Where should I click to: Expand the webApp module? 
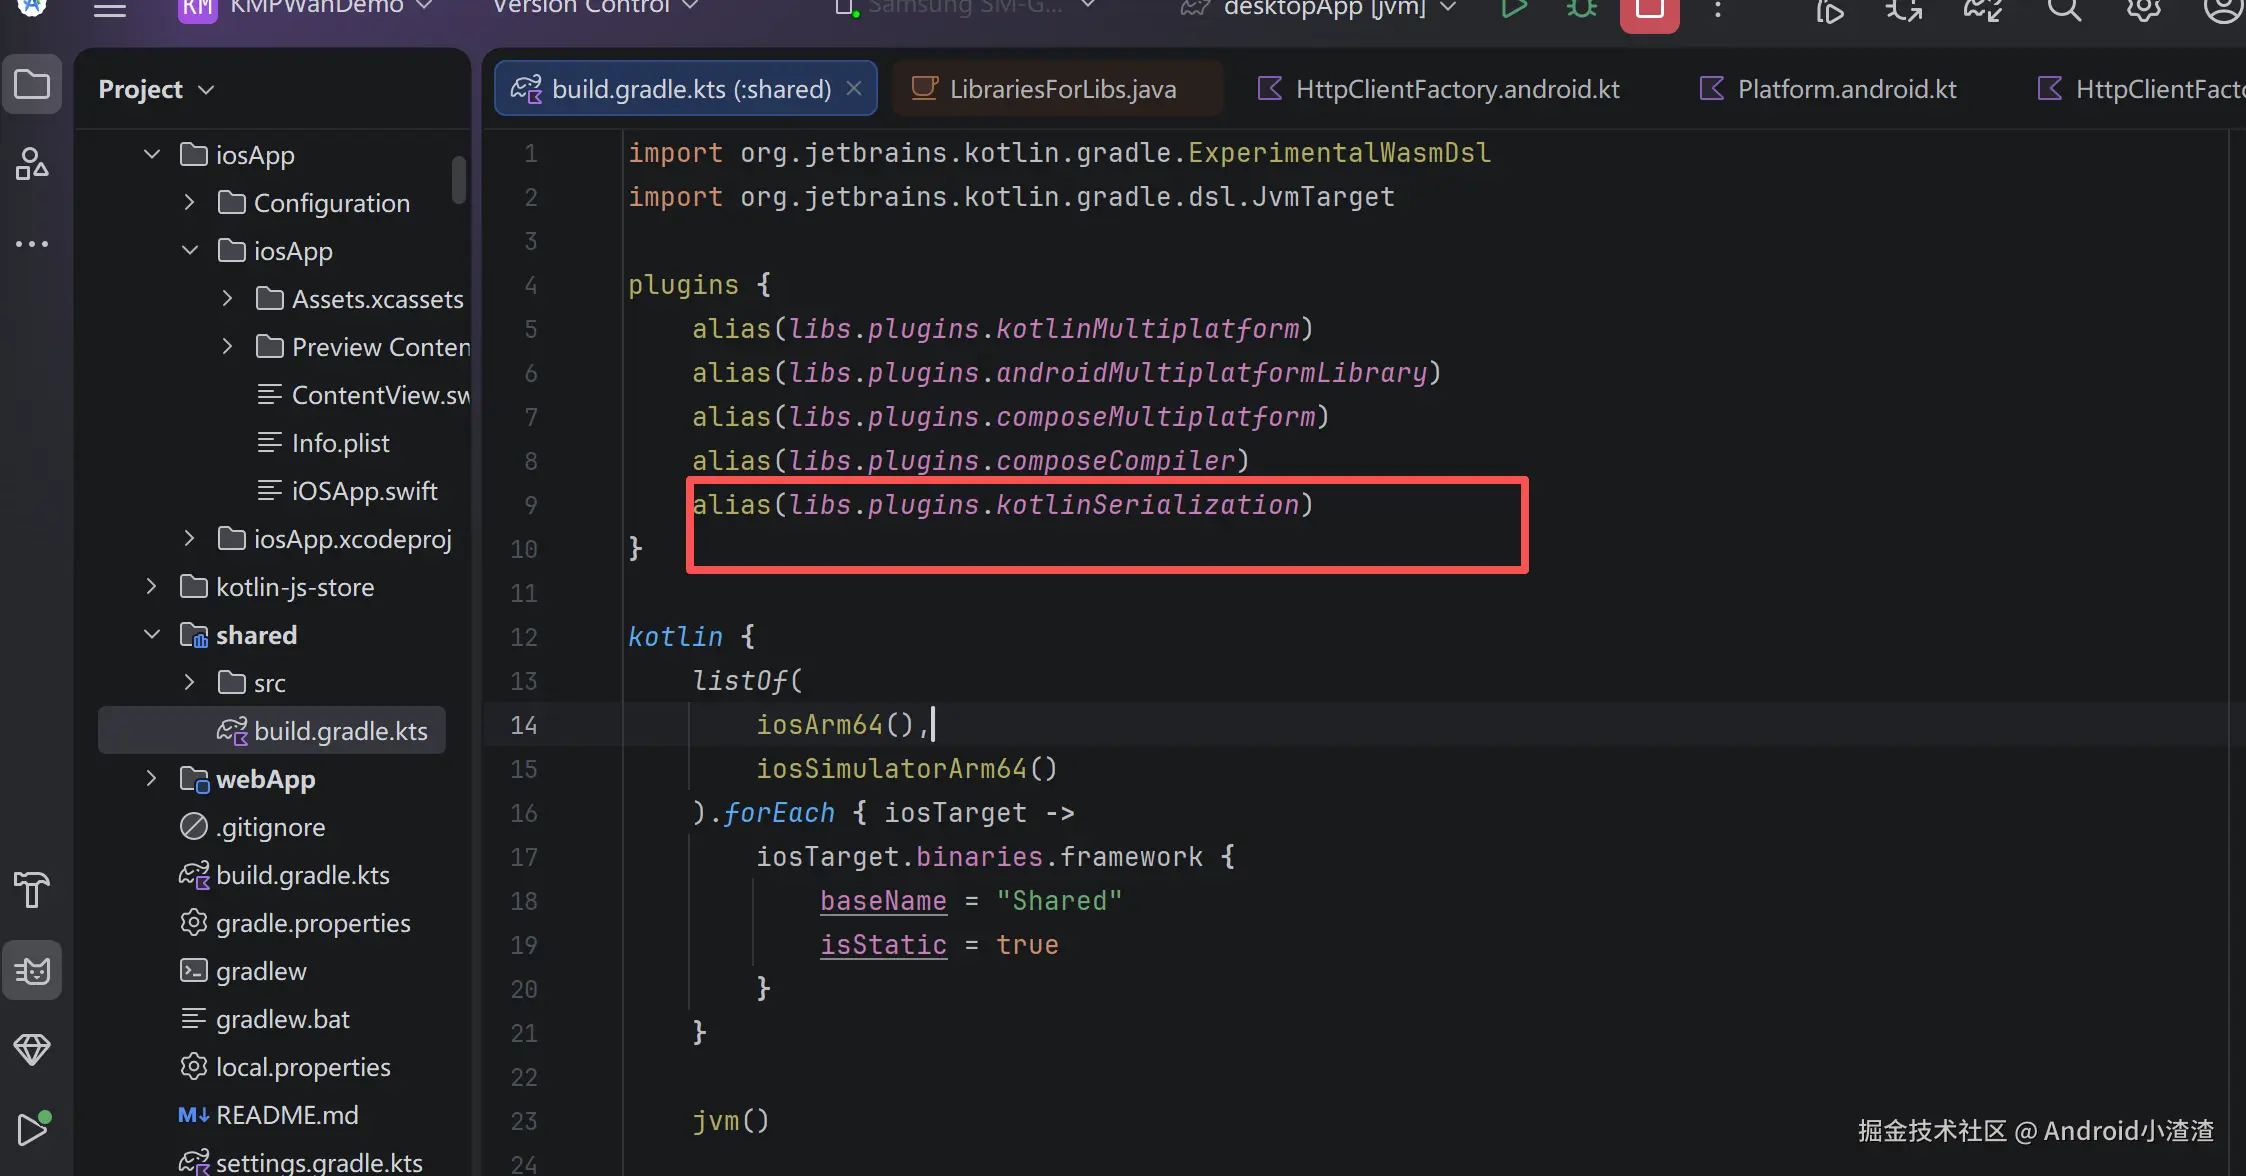152,778
